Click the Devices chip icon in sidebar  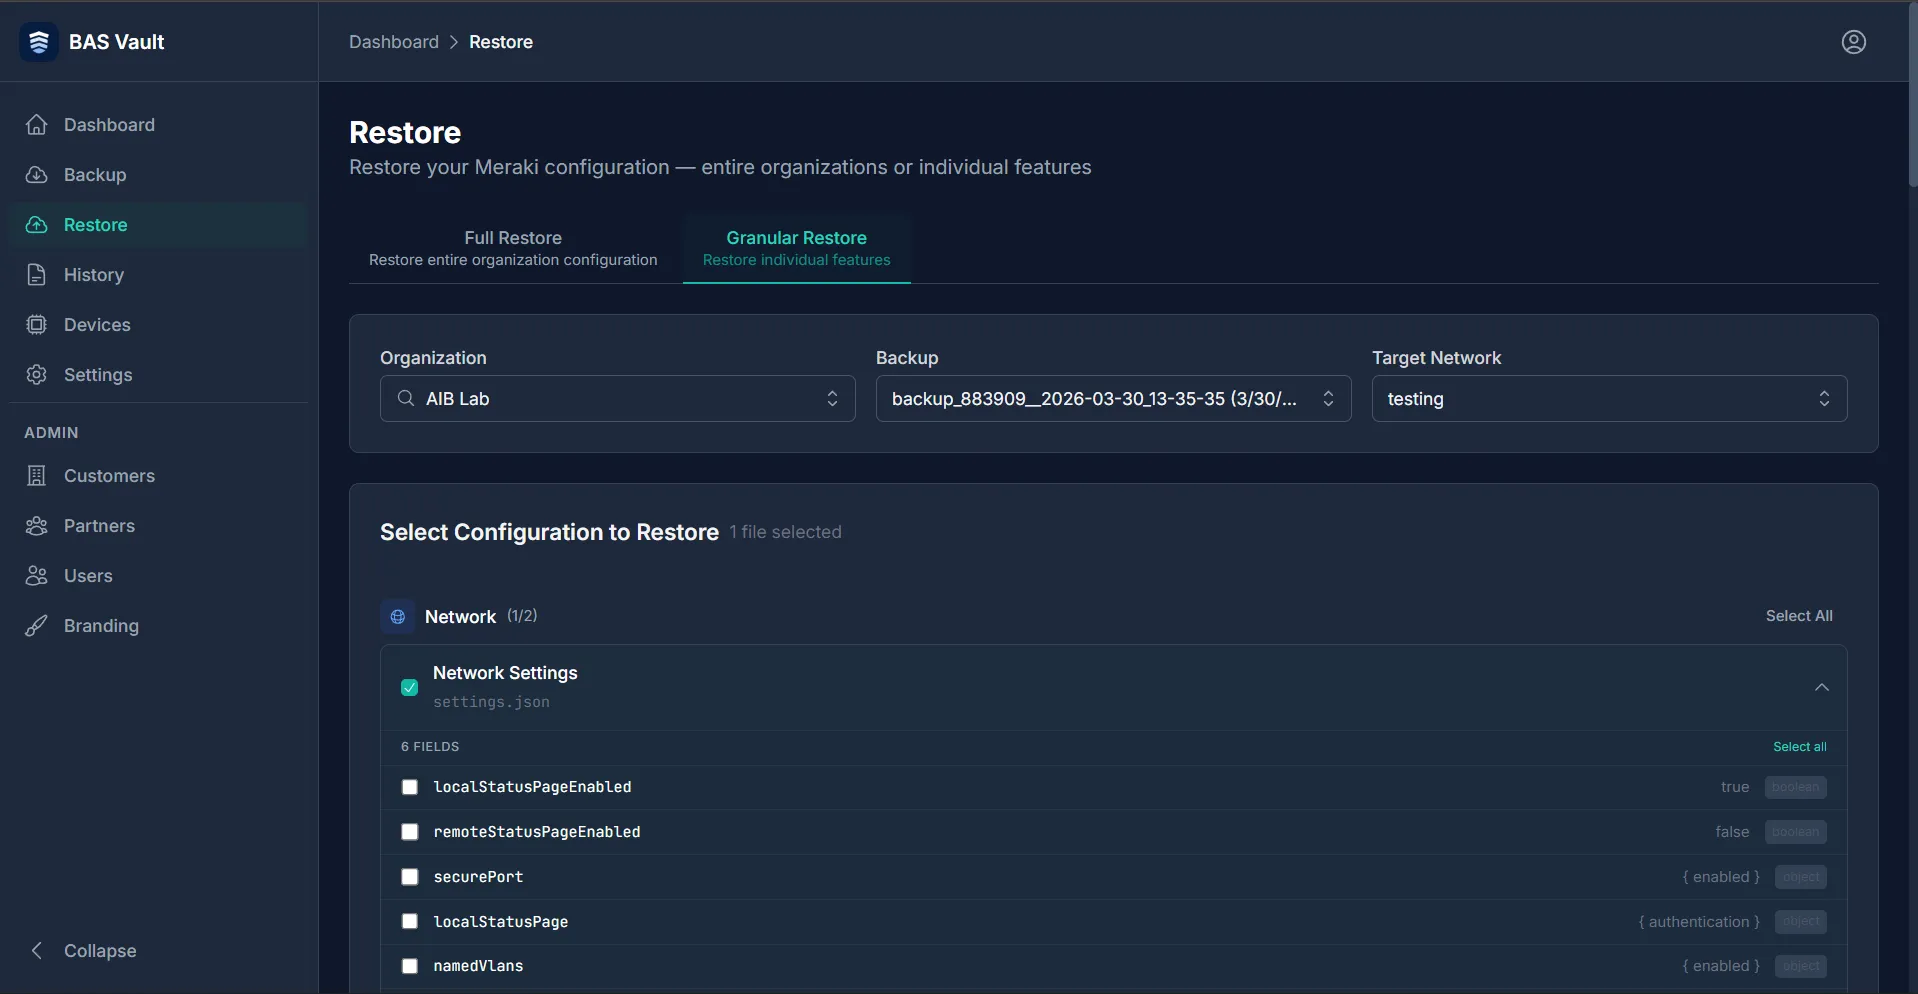coord(37,325)
